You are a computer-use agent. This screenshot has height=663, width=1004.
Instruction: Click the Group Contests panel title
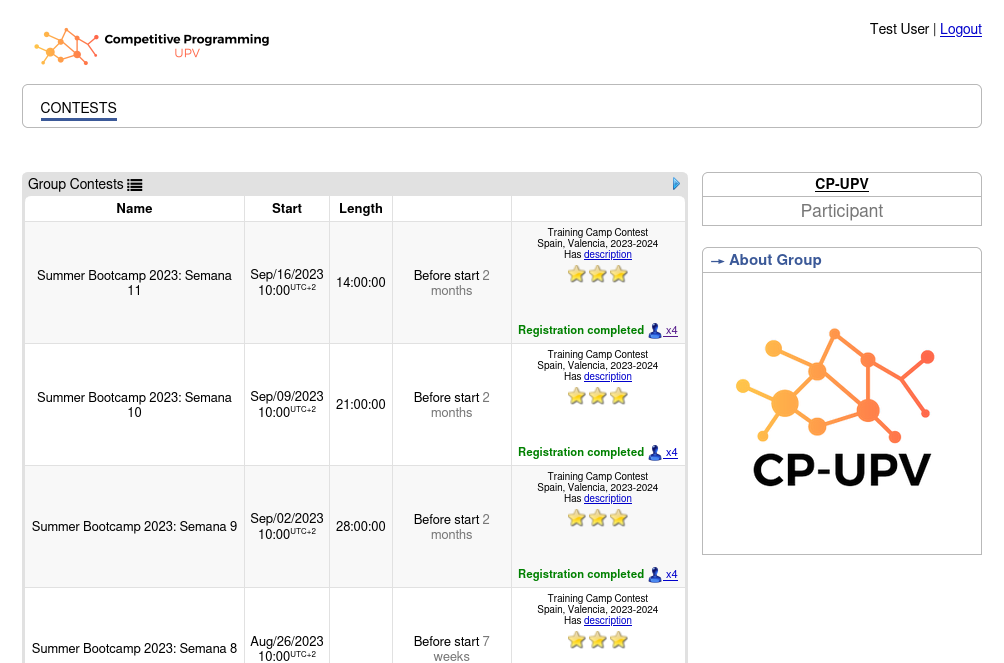point(76,184)
